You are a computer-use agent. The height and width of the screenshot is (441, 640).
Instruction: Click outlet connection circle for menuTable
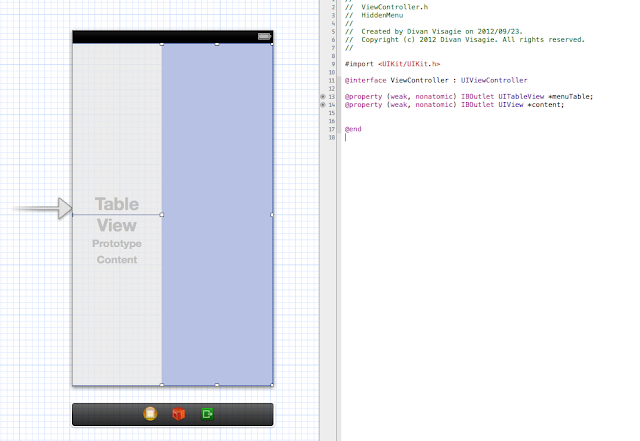pyautogui.click(x=323, y=97)
